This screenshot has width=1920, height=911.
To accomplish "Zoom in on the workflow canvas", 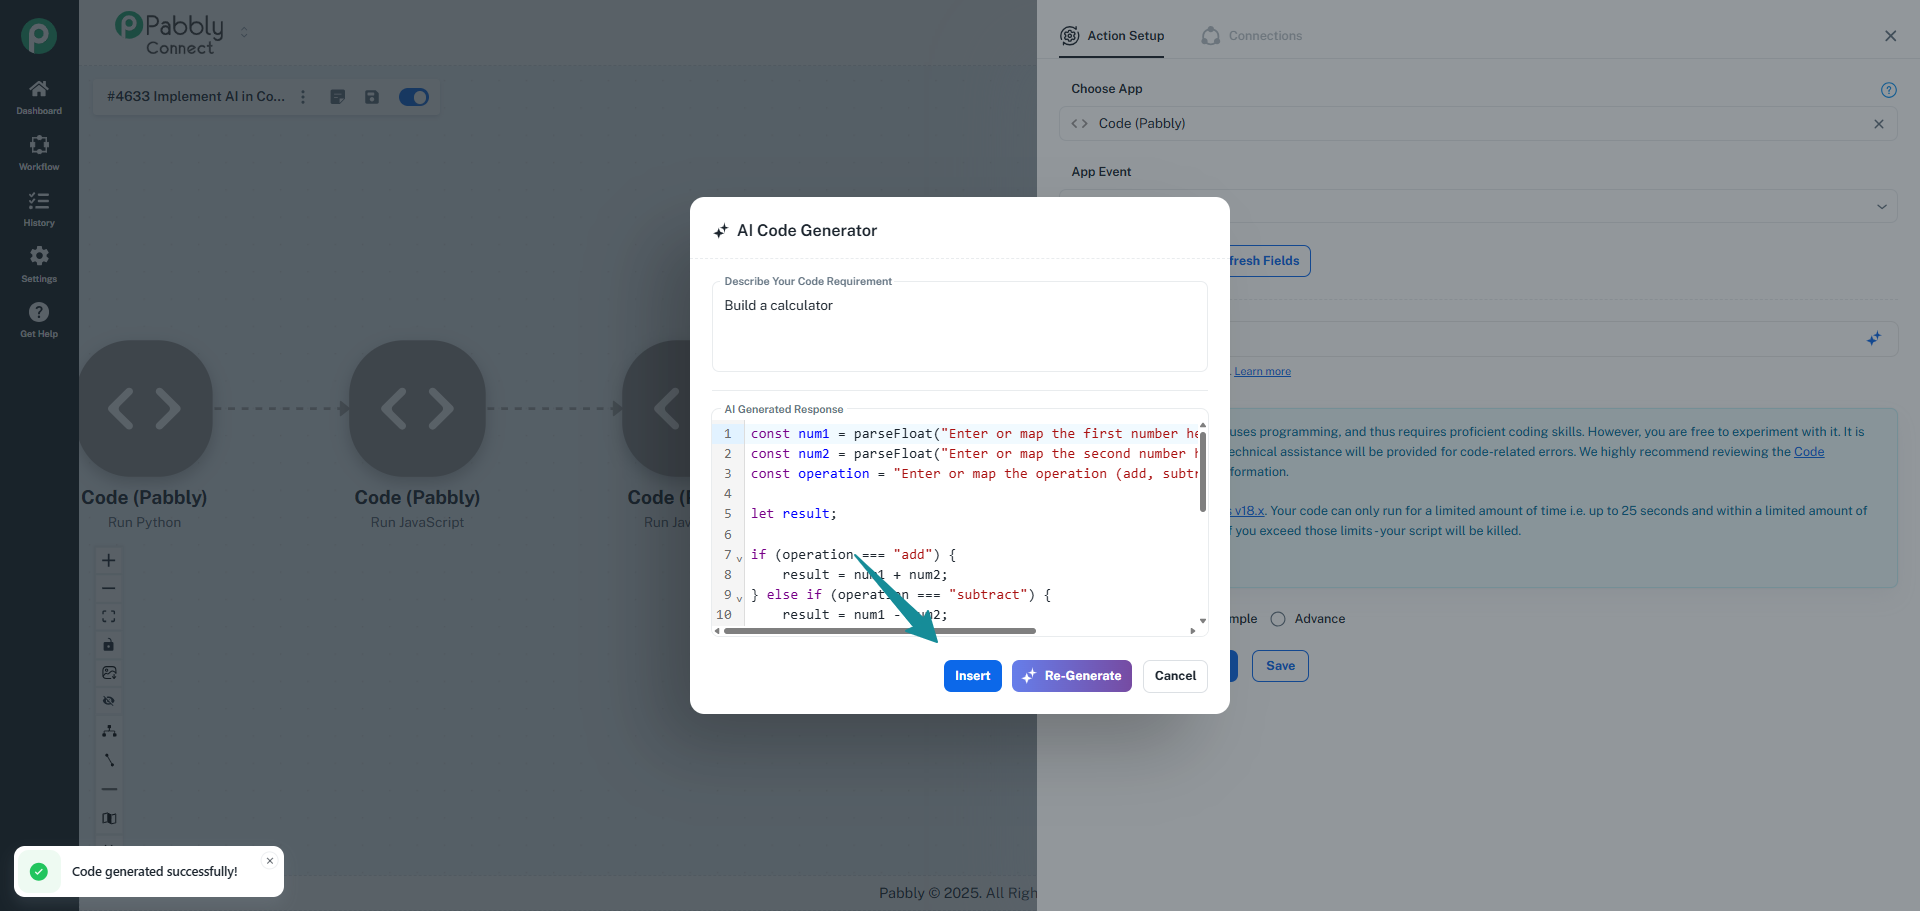I will click(109, 561).
